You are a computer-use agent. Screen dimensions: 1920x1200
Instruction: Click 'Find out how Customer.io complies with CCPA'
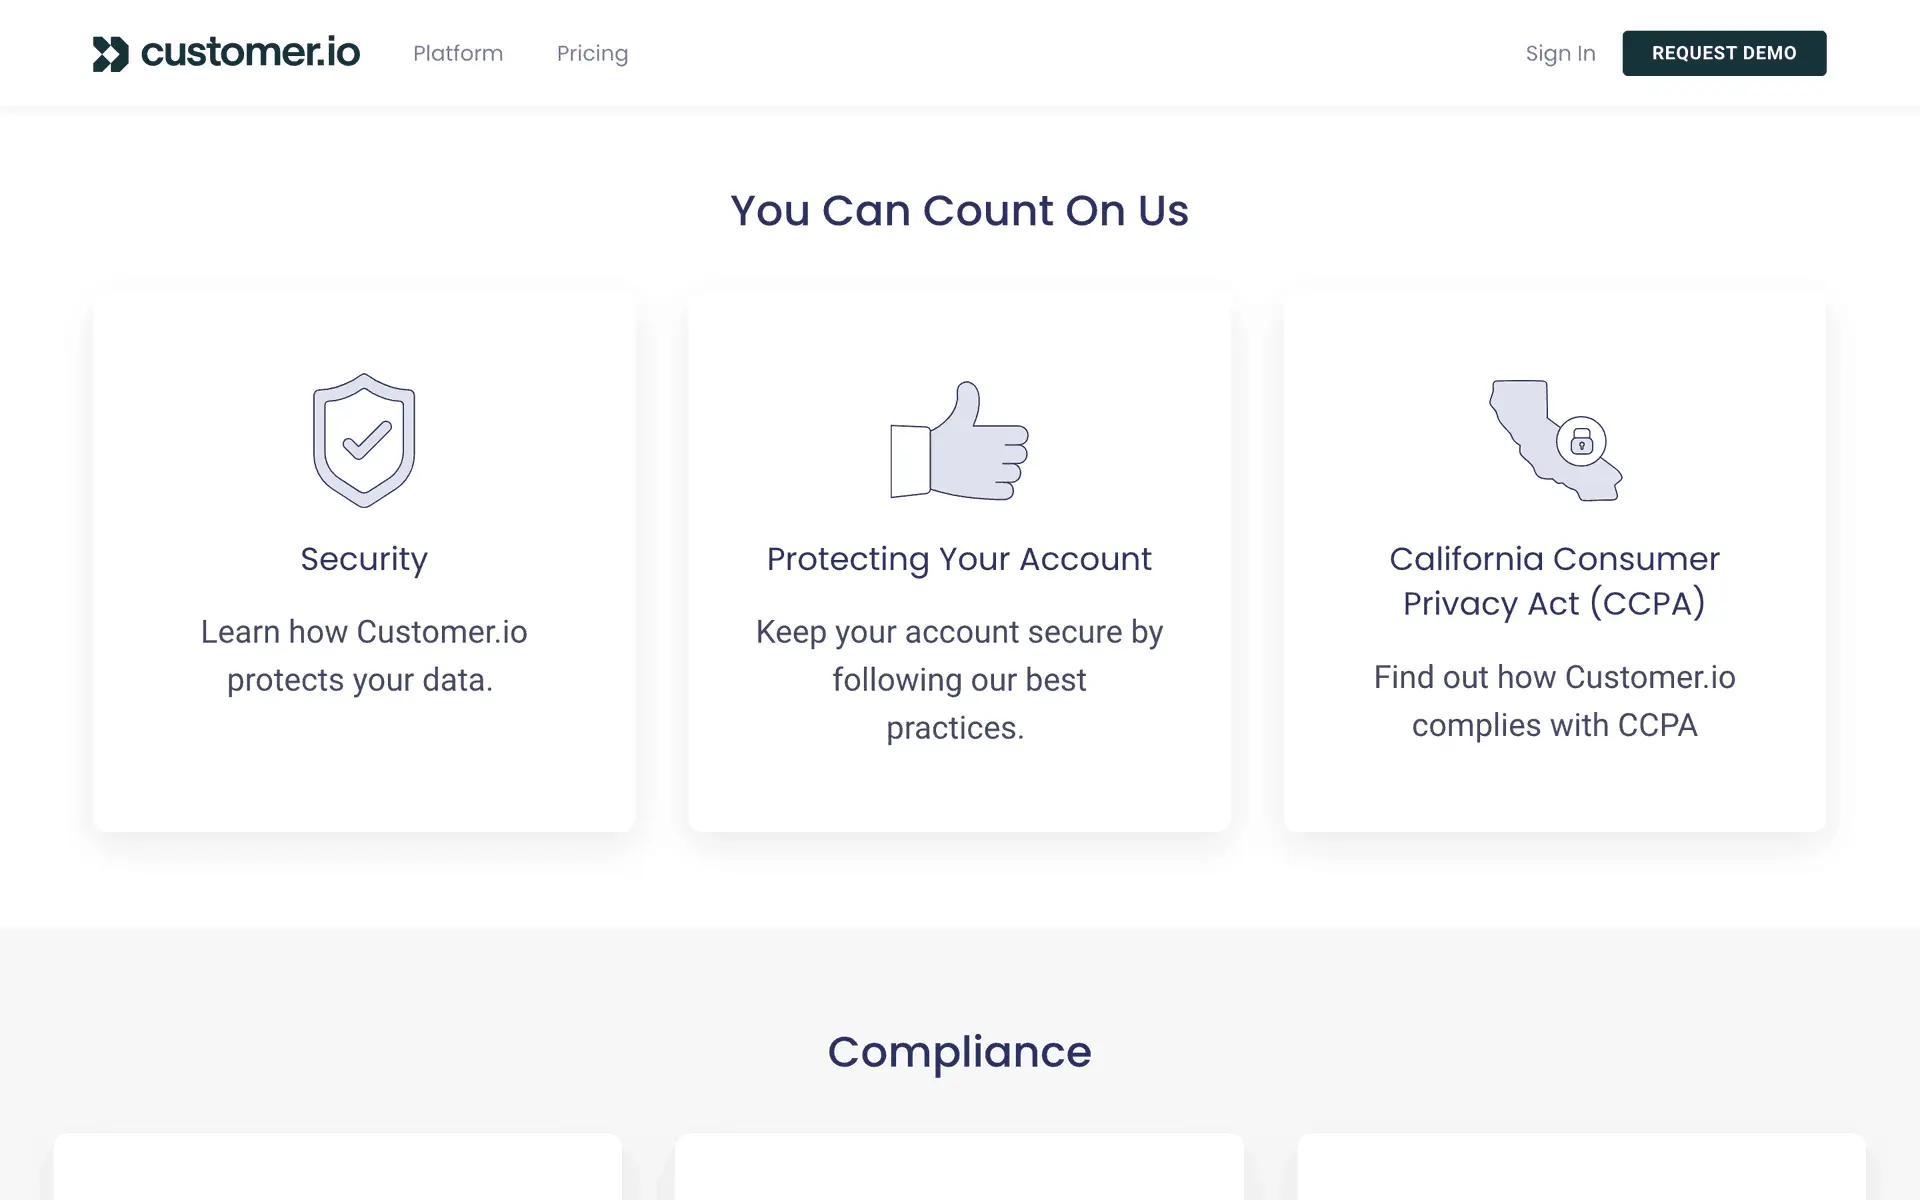(x=1554, y=701)
